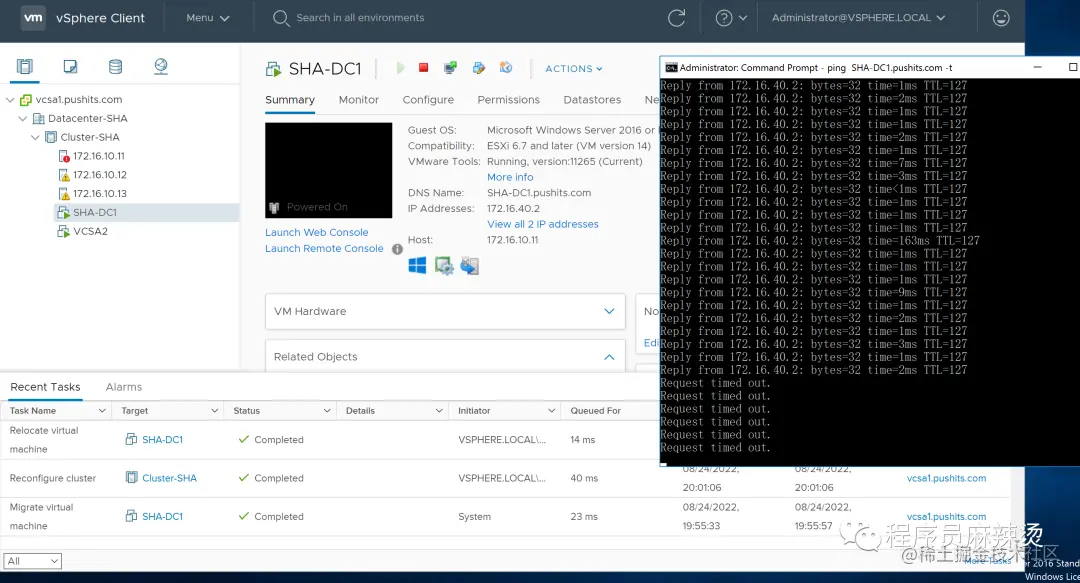Screen dimensions: 1080x583
Task: Collapse the Cluster-SHA tree node
Action: click(x=35, y=137)
